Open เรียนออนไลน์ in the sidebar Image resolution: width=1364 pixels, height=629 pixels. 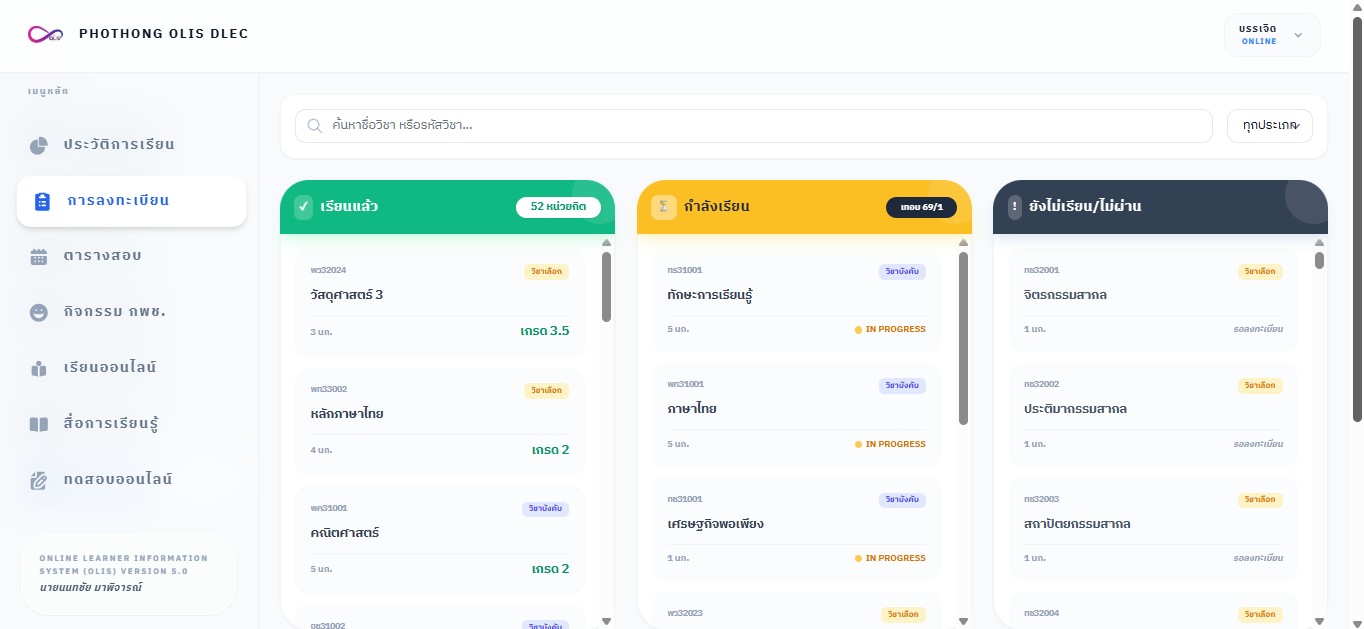coord(131,368)
